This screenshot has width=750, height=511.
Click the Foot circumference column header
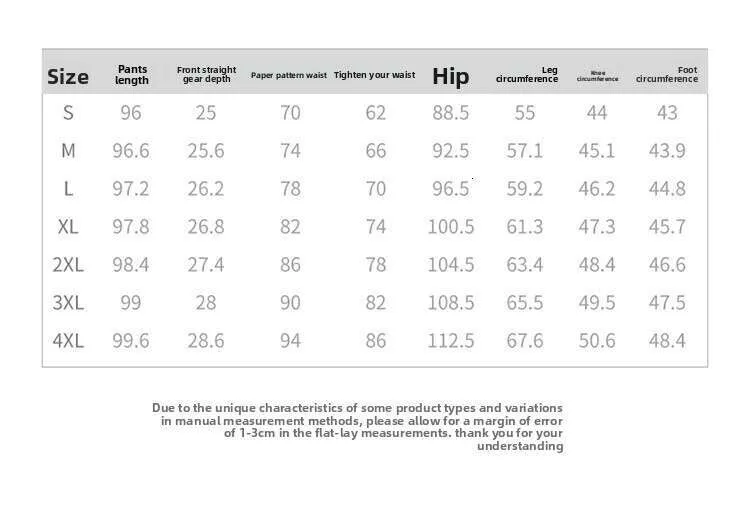[667, 75]
